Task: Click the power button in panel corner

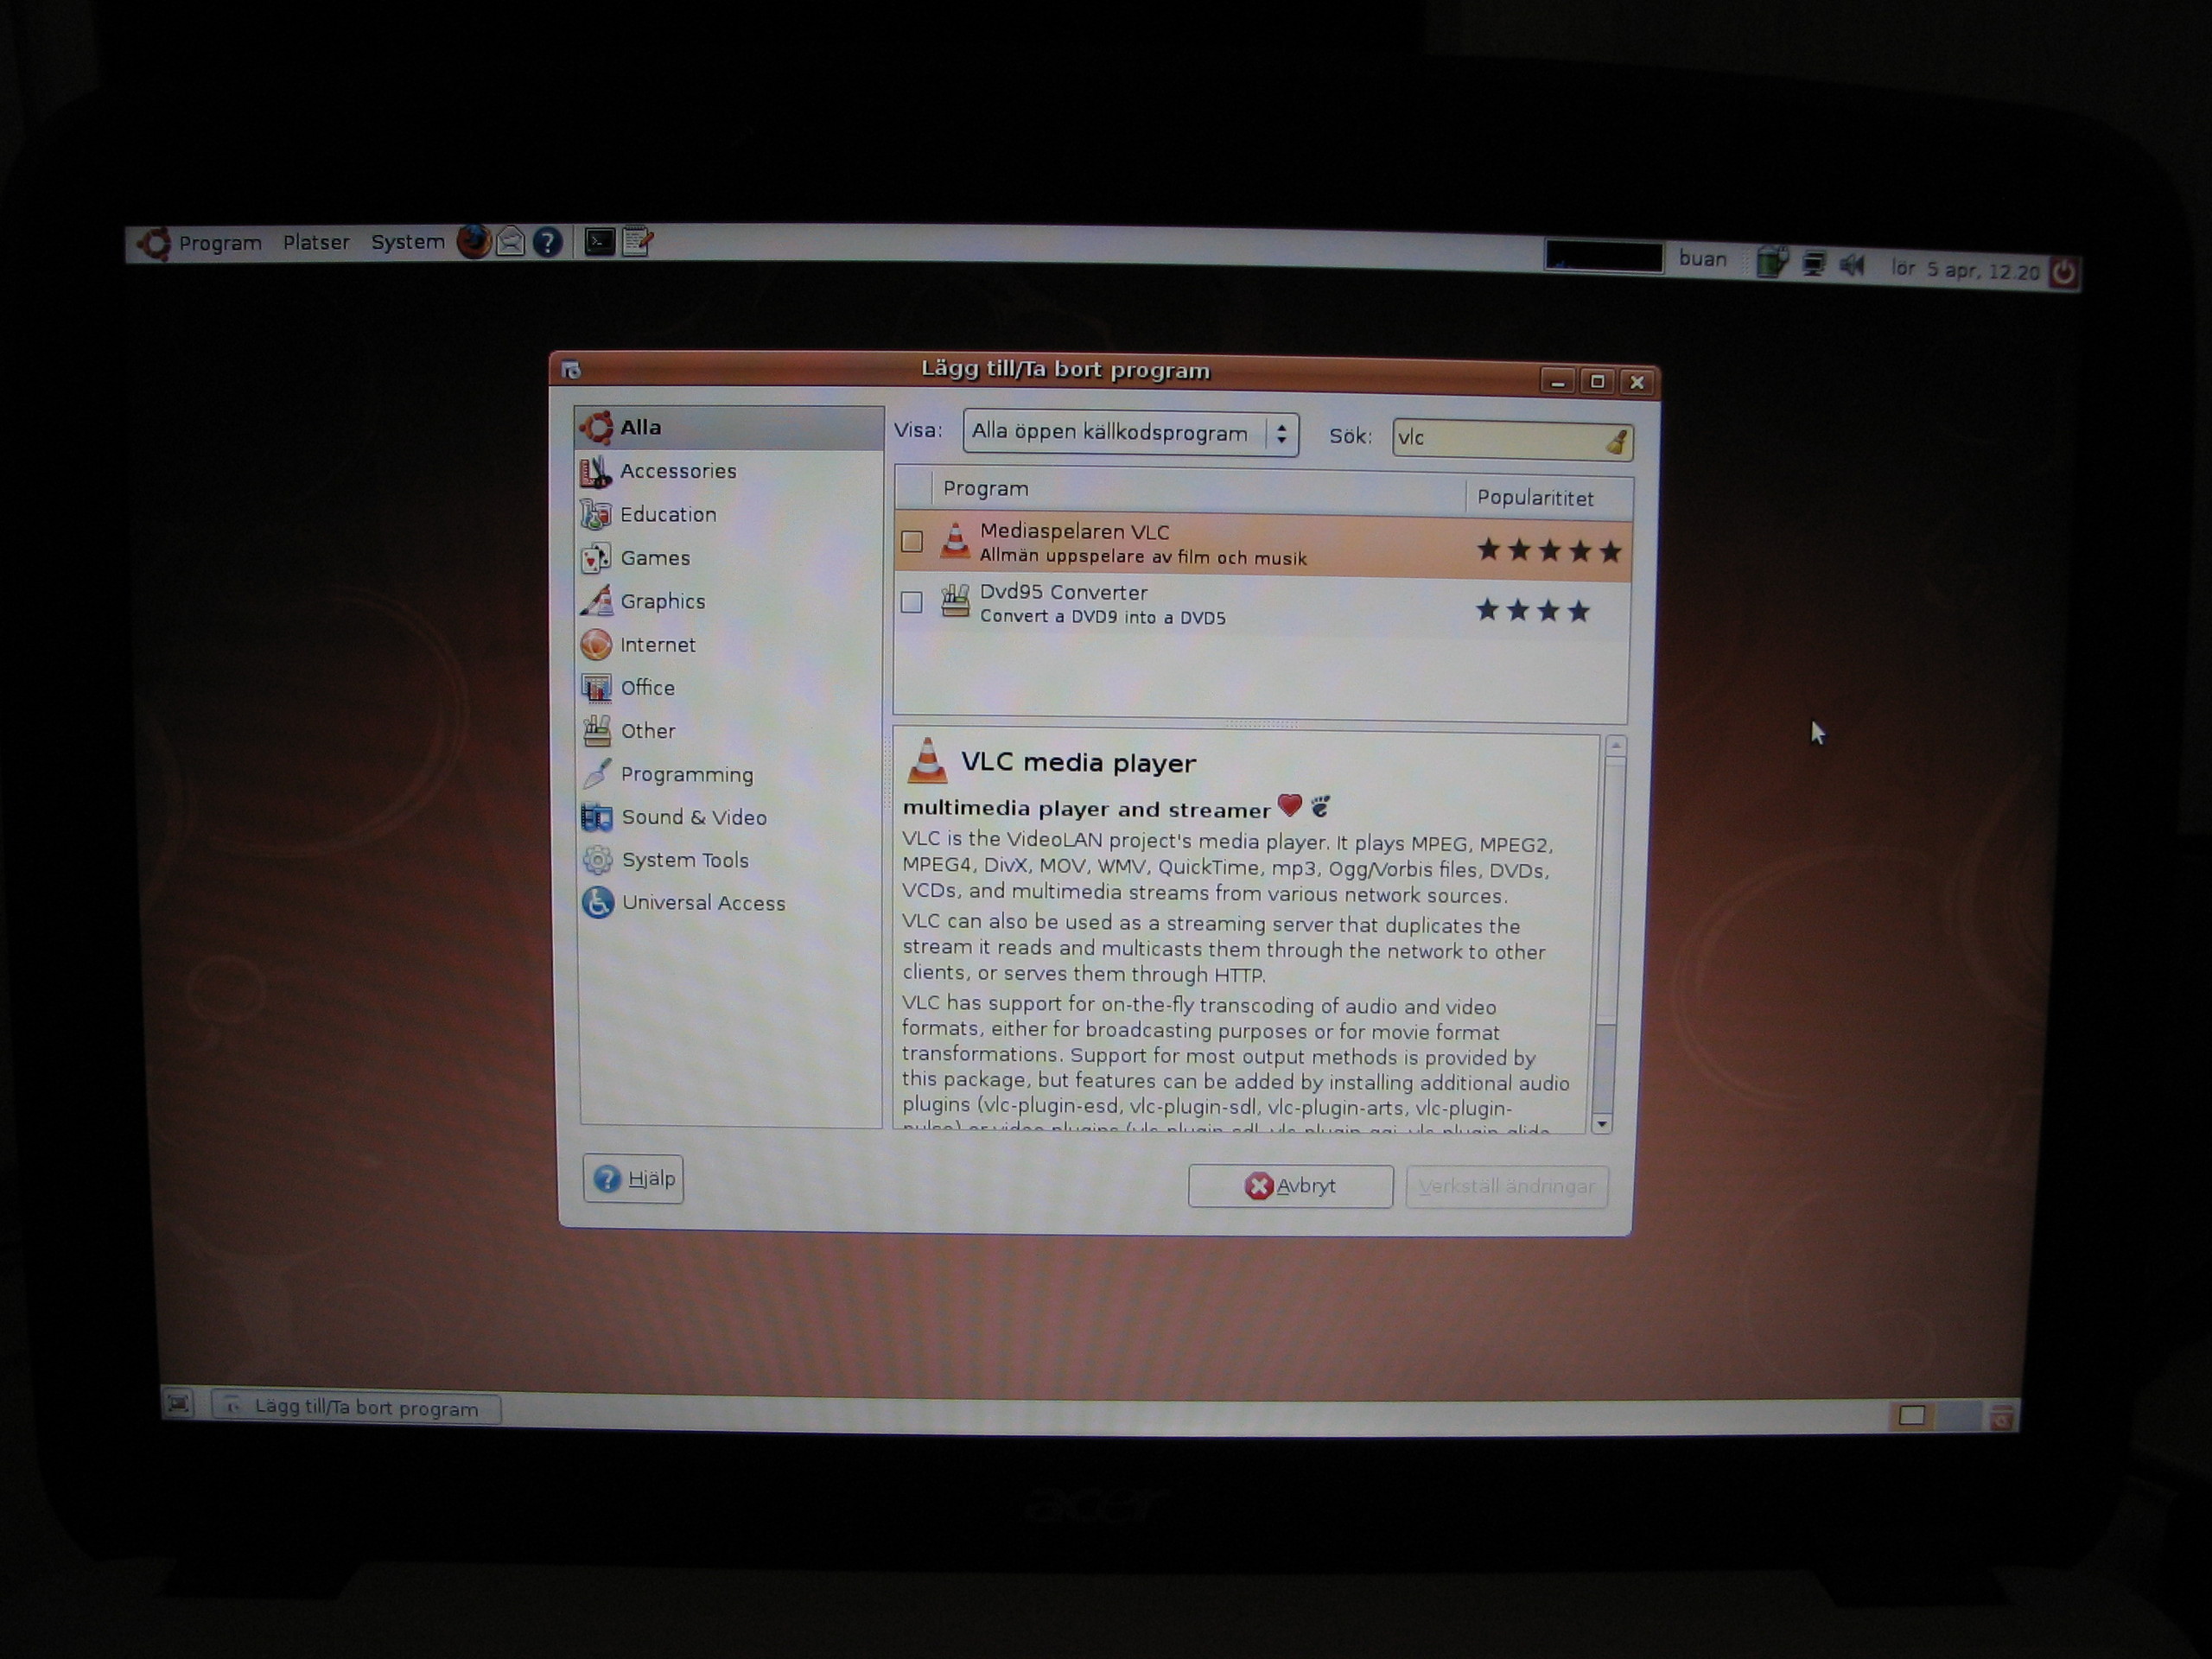Action: [x=2063, y=272]
